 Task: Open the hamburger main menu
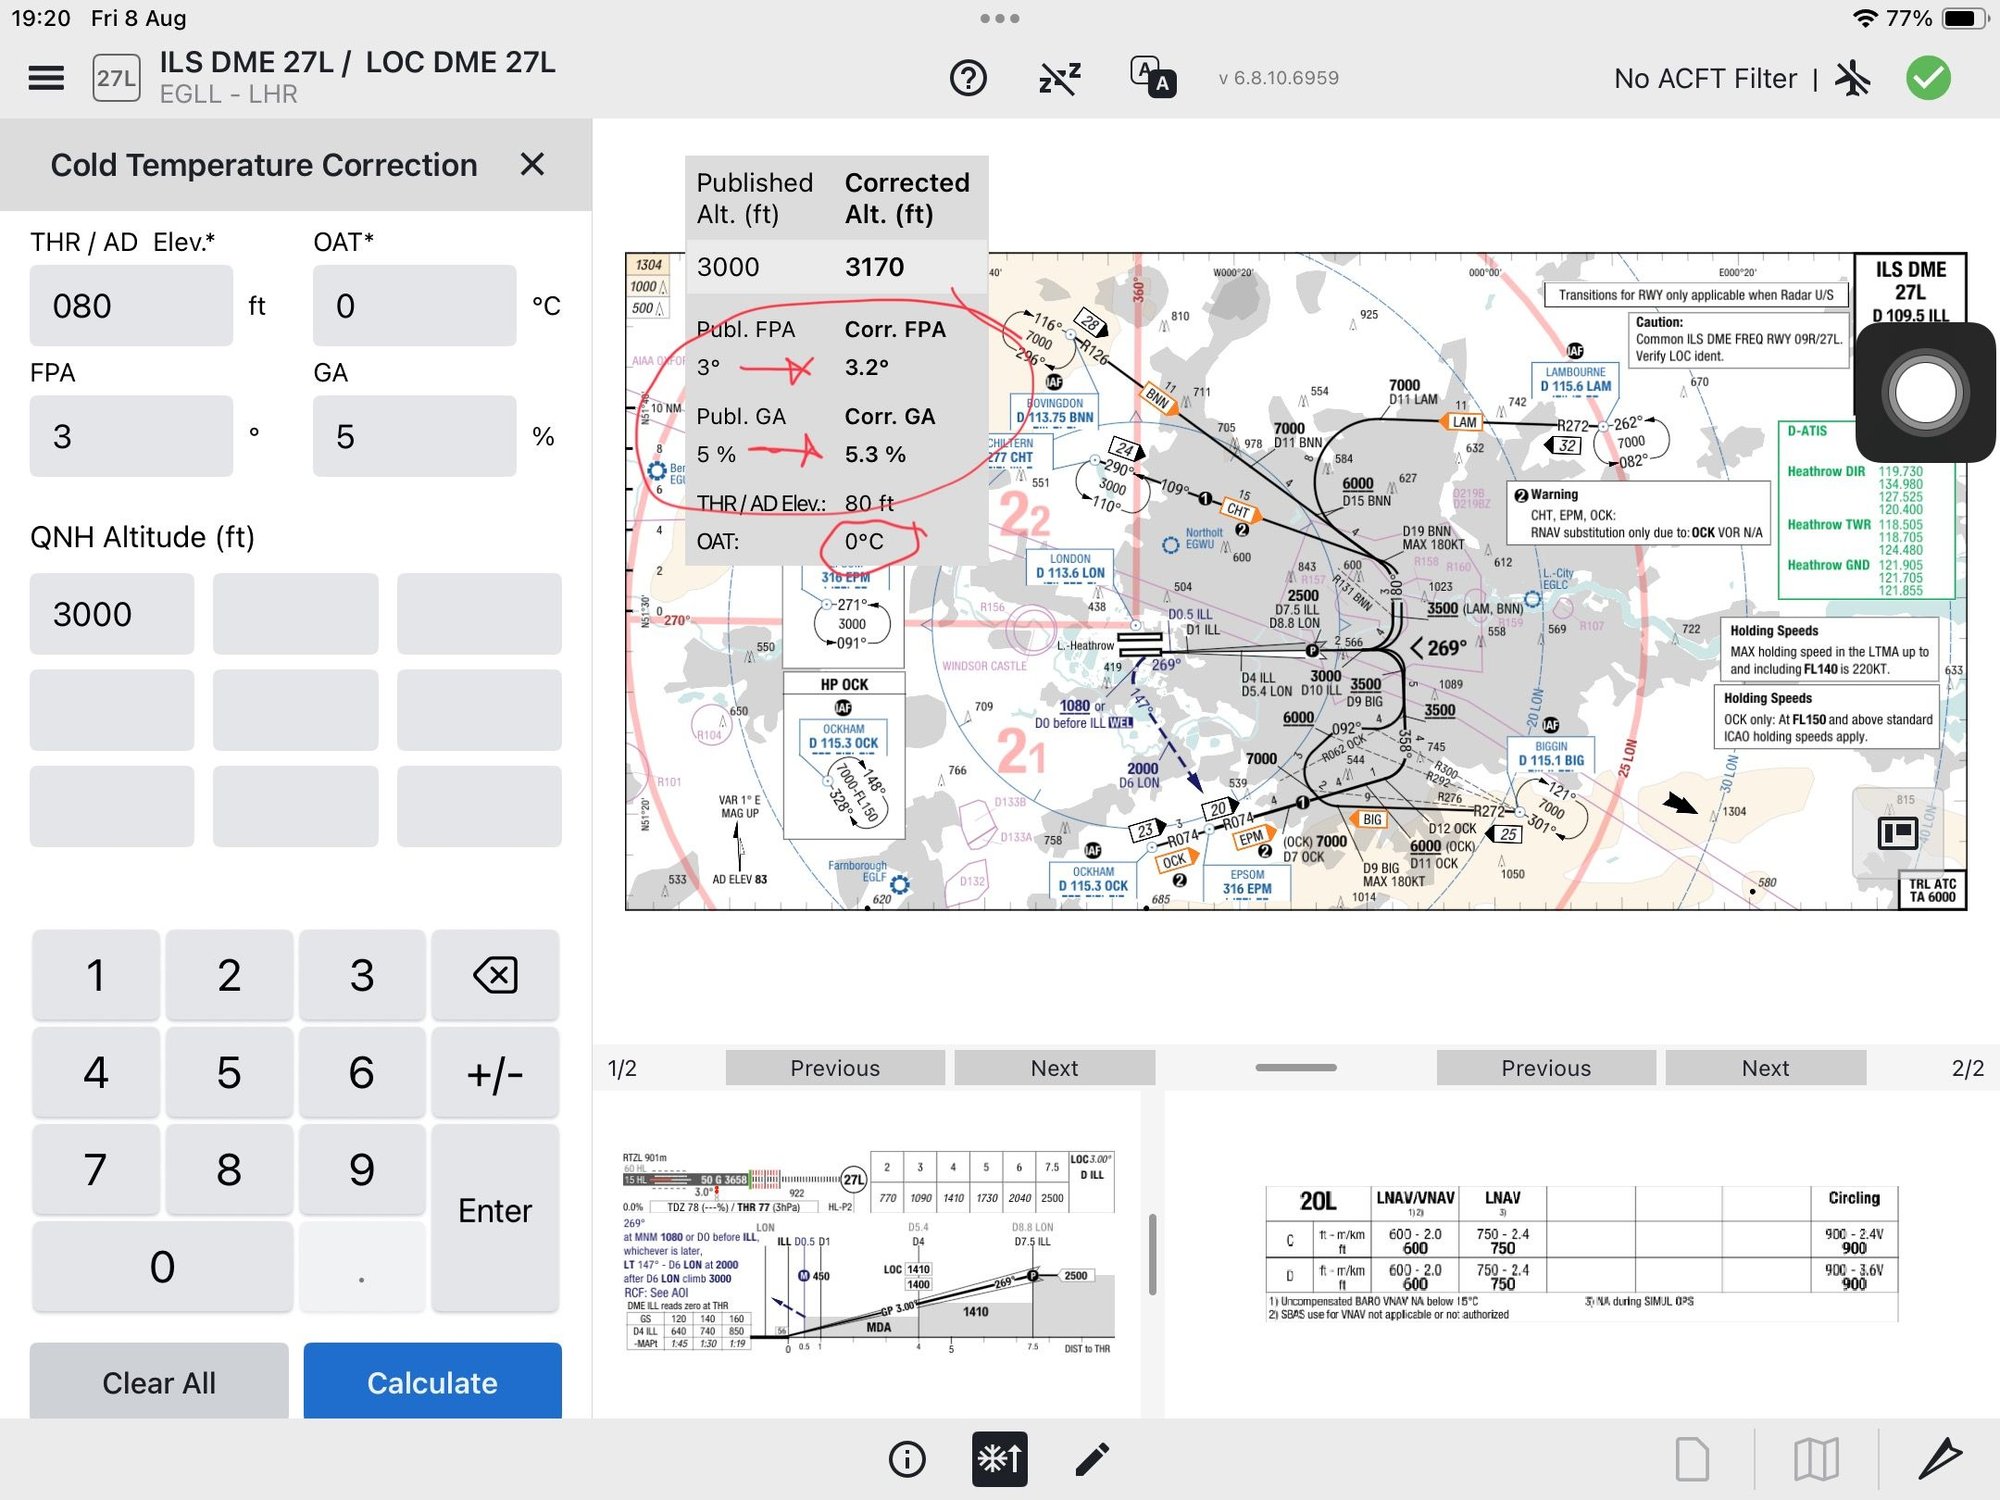46,78
